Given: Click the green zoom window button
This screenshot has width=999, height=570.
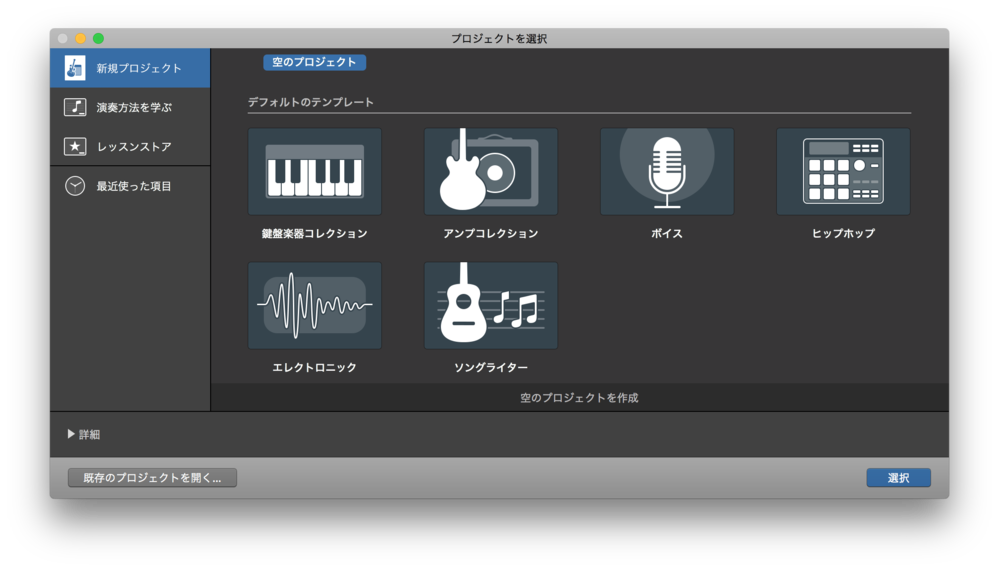Looking at the screenshot, I should click(x=98, y=38).
